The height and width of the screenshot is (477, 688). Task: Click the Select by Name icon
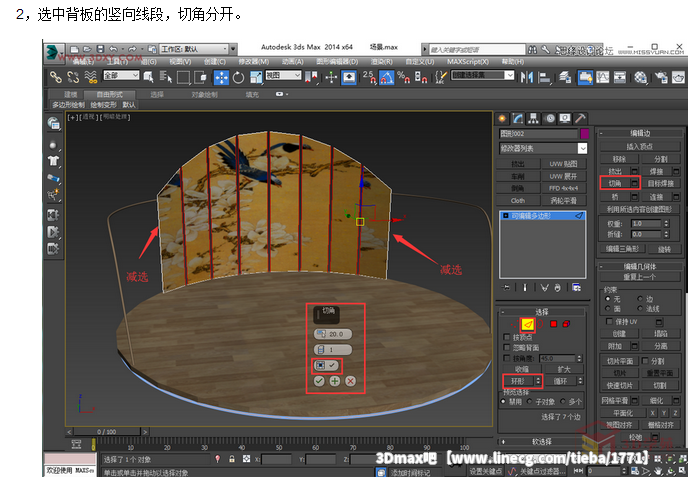[165, 78]
